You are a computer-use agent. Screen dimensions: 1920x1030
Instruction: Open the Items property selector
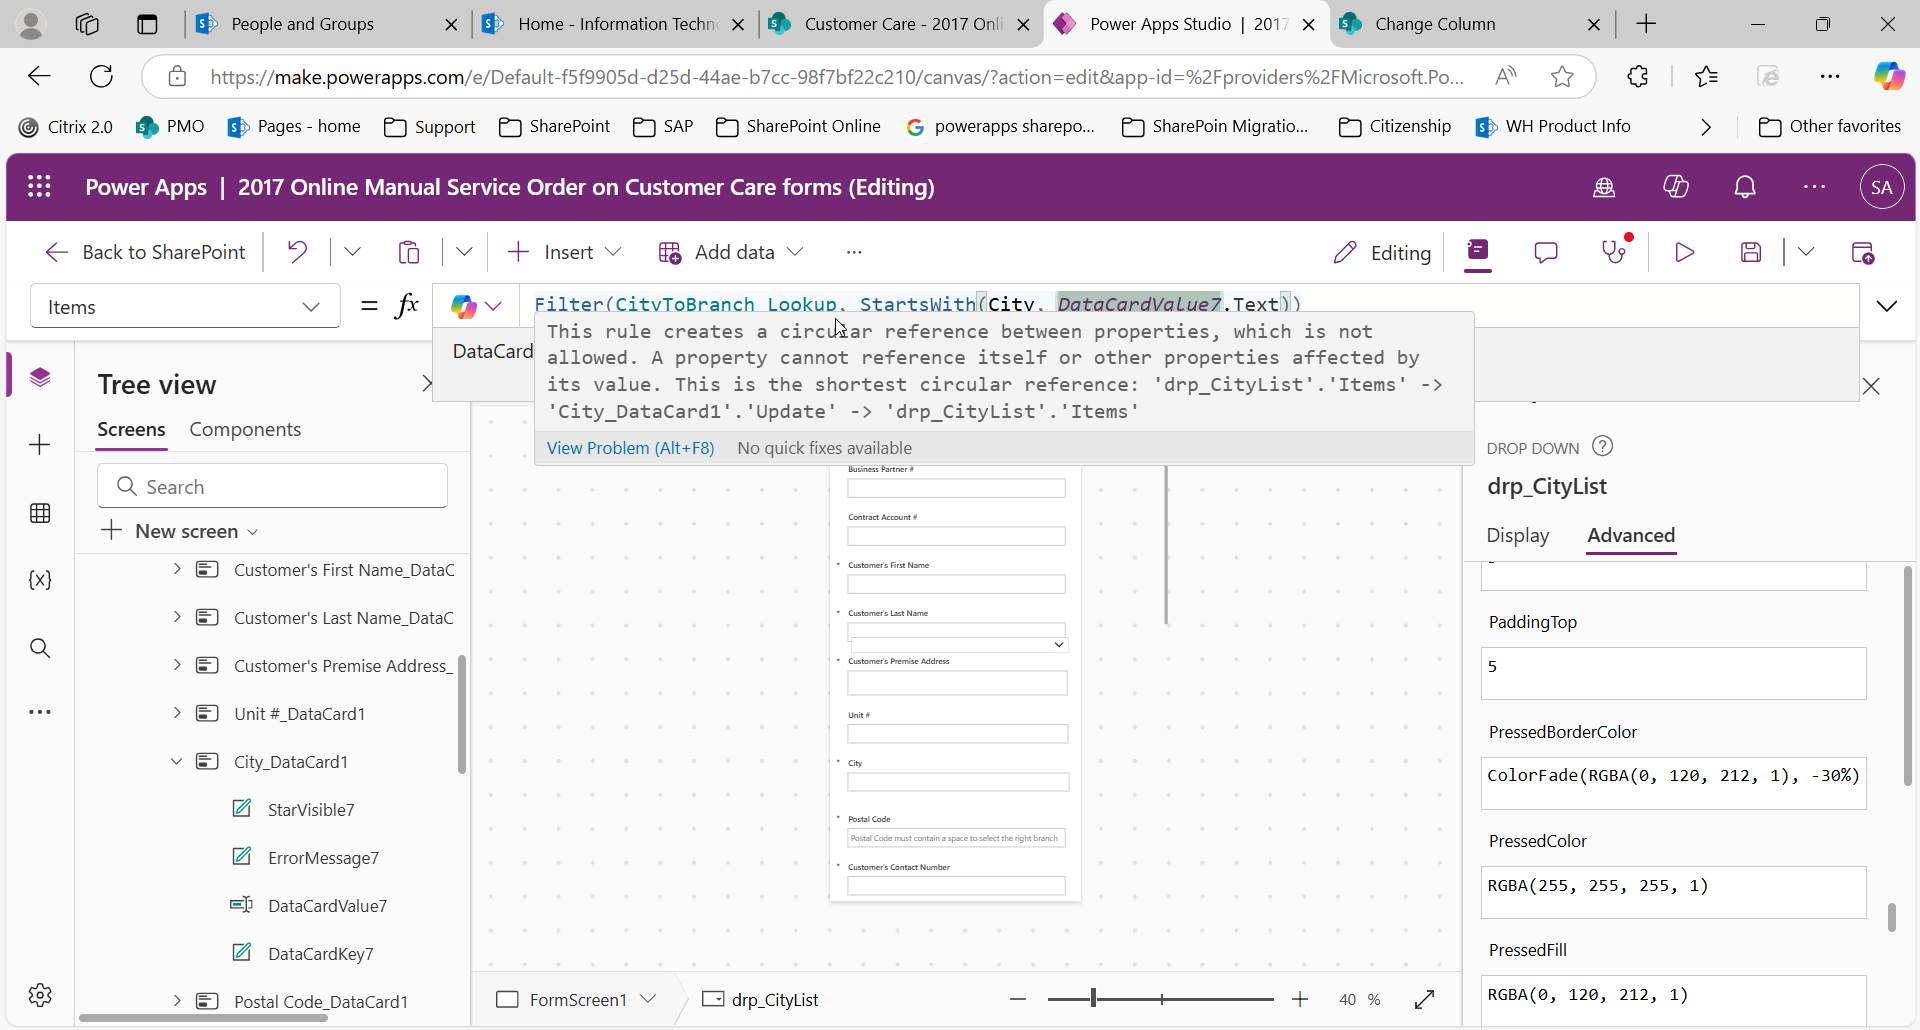click(185, 306)
